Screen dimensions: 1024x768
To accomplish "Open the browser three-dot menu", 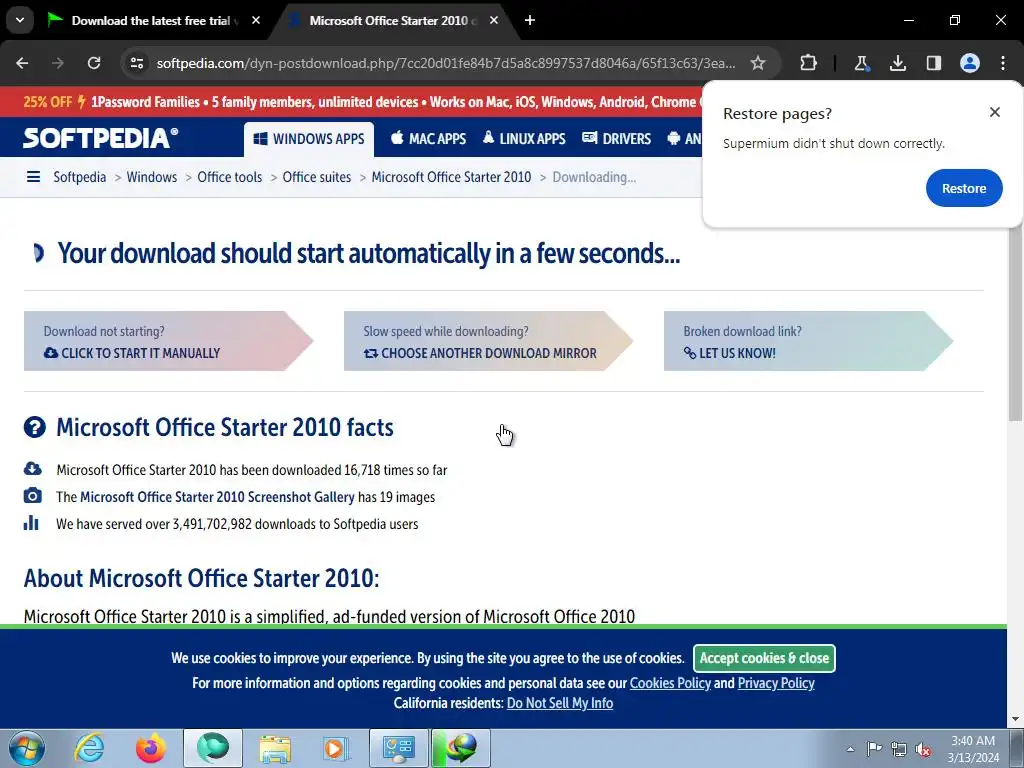I will pos(1003,63).
